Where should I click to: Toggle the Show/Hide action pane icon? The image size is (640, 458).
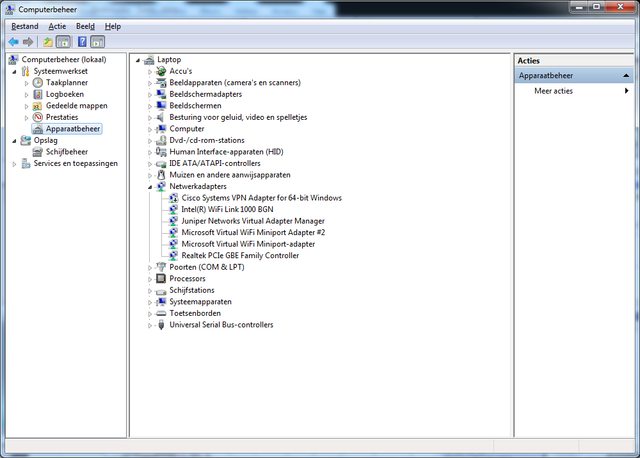(x=98, y=42)
